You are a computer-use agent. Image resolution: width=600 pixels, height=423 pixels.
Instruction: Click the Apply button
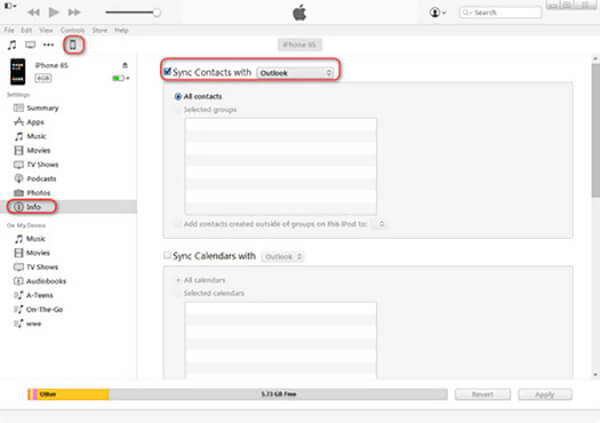point(545,394)
